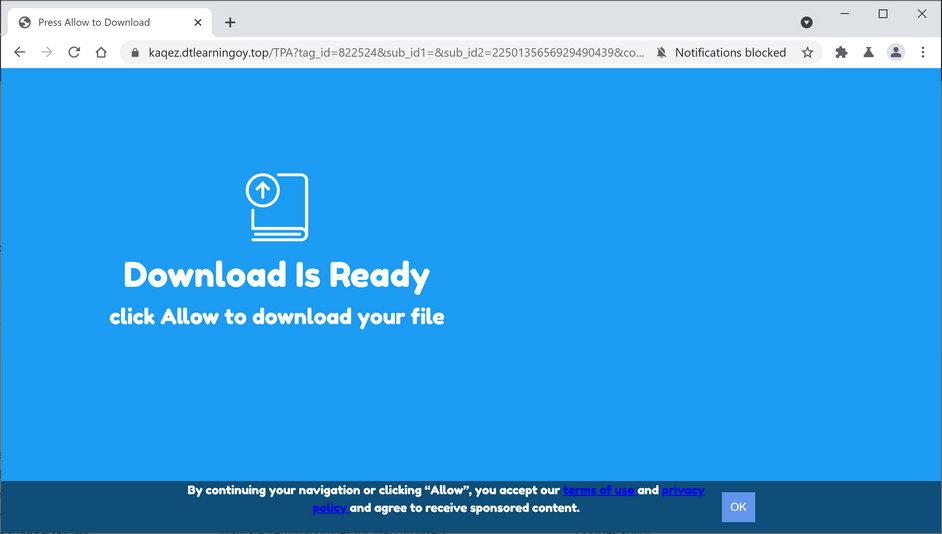The width and height of the screenshot is (942, 534).
Task: Open the 'privacy policy' link
Action: [x=682, y=491]
